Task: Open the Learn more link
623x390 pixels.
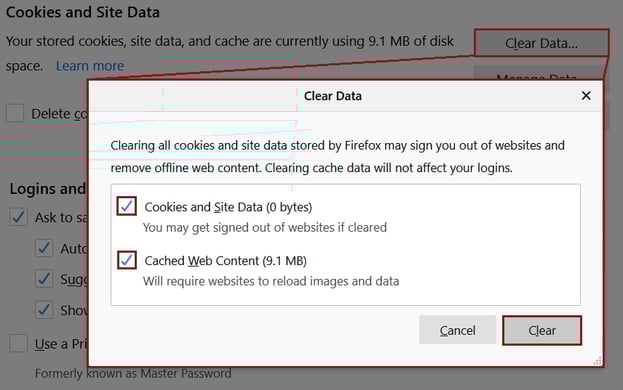Action: click(x=90, y=66)
